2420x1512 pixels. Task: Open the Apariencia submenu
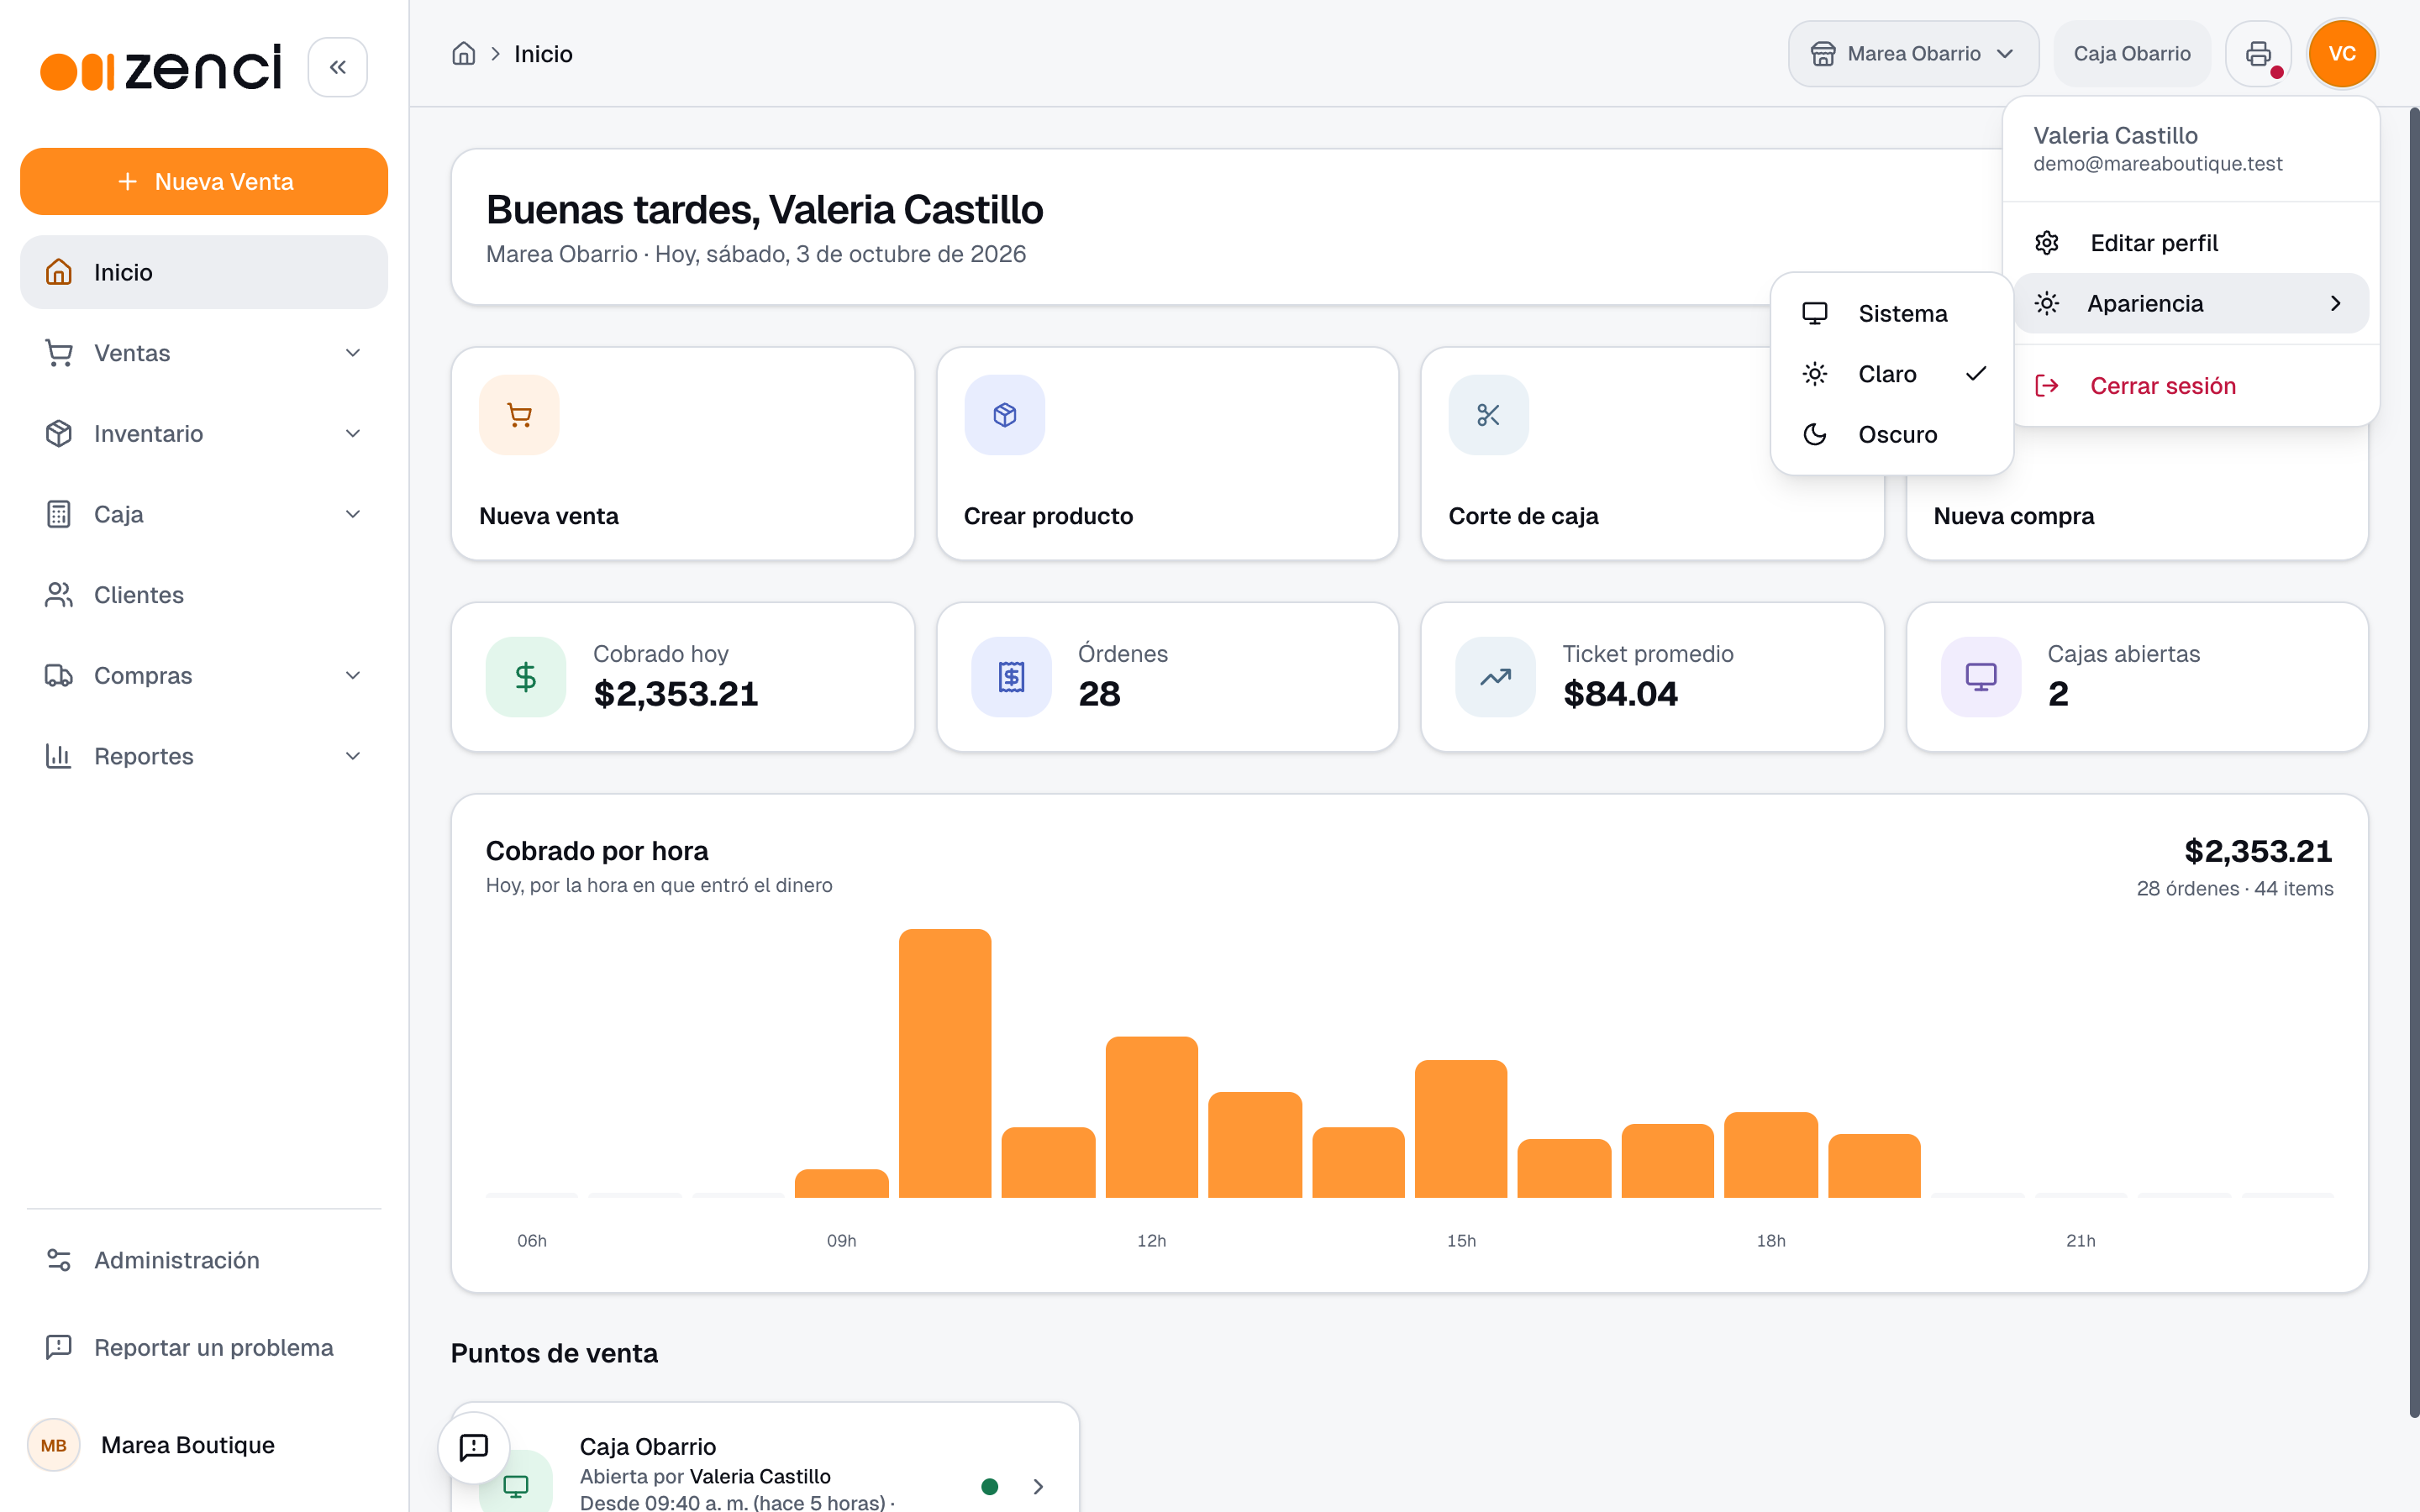2190,304
